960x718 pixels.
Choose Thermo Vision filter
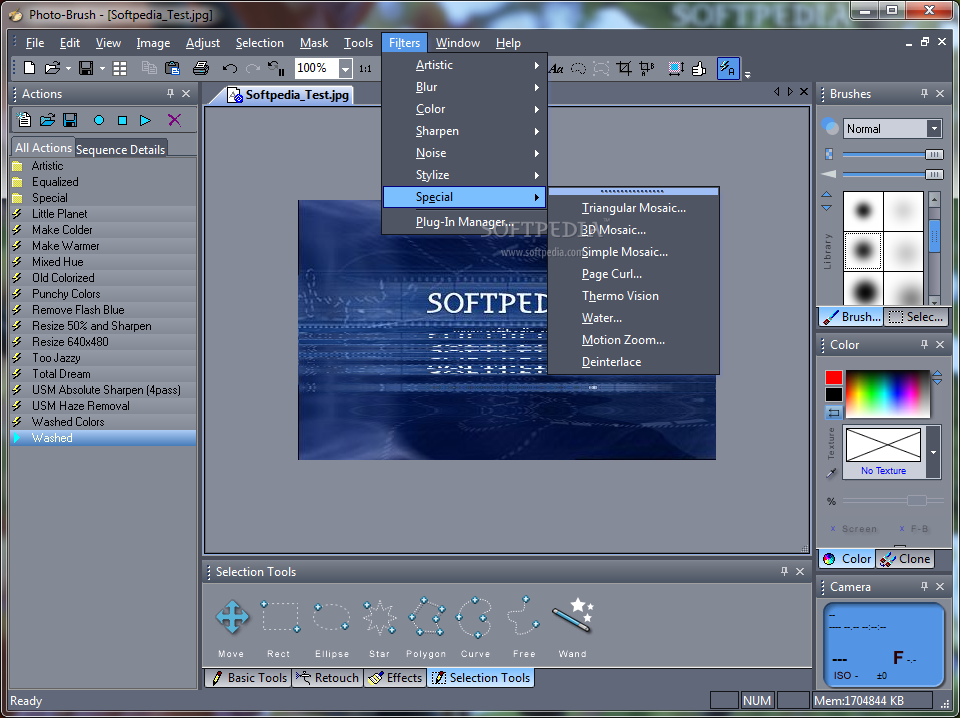point(634,296)
